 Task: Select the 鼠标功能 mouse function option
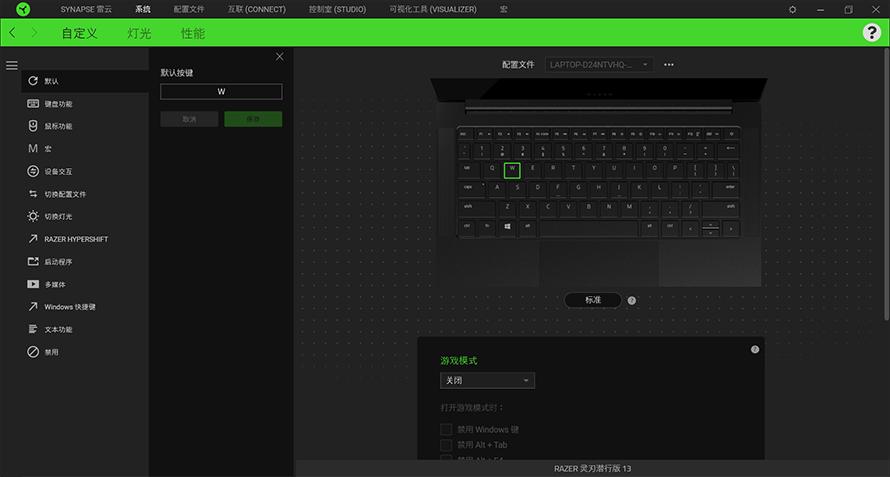pos(85,126)
